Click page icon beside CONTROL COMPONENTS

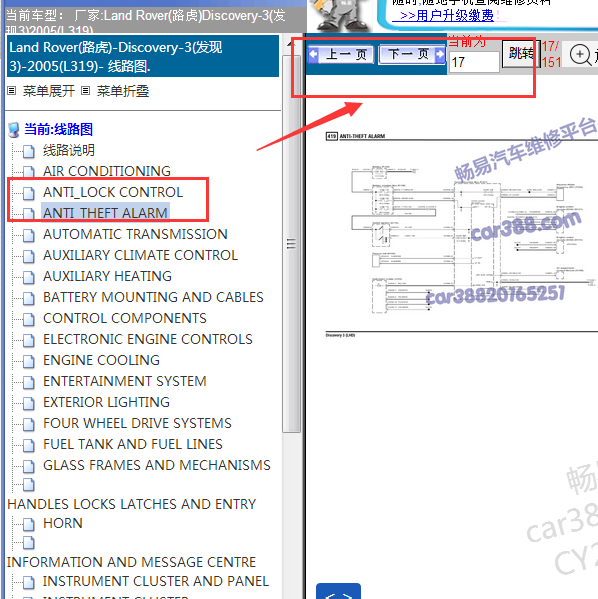(x=29, y=319)
